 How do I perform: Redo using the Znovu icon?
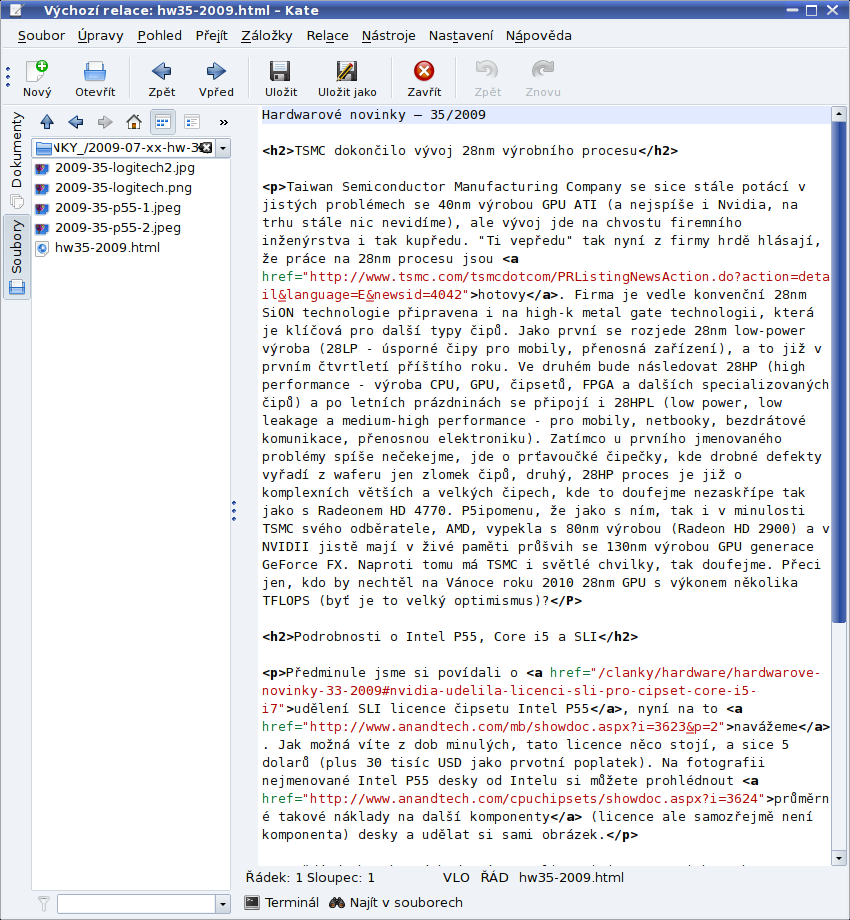[543, 78]
